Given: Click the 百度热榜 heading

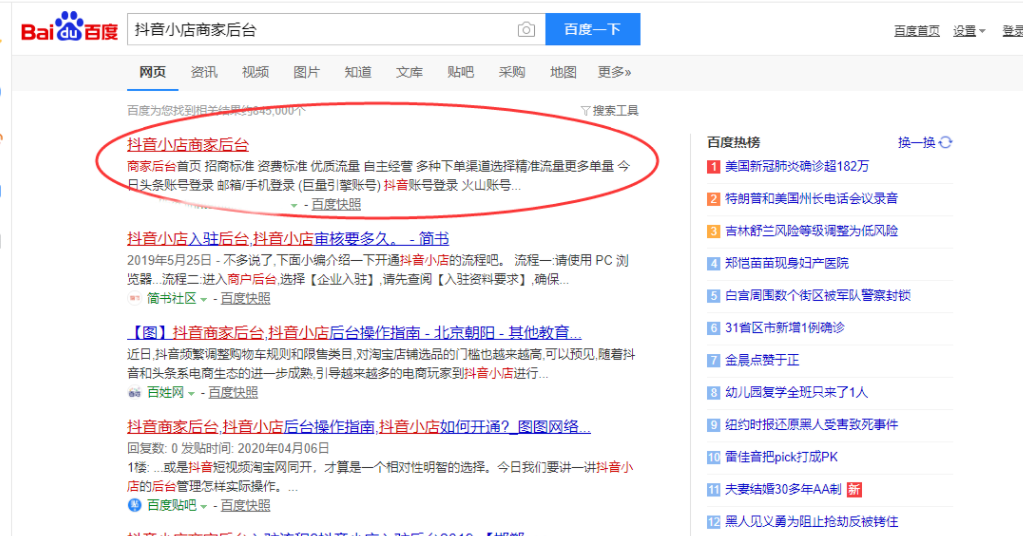Looking at the screenshot, I should [733, 142].
